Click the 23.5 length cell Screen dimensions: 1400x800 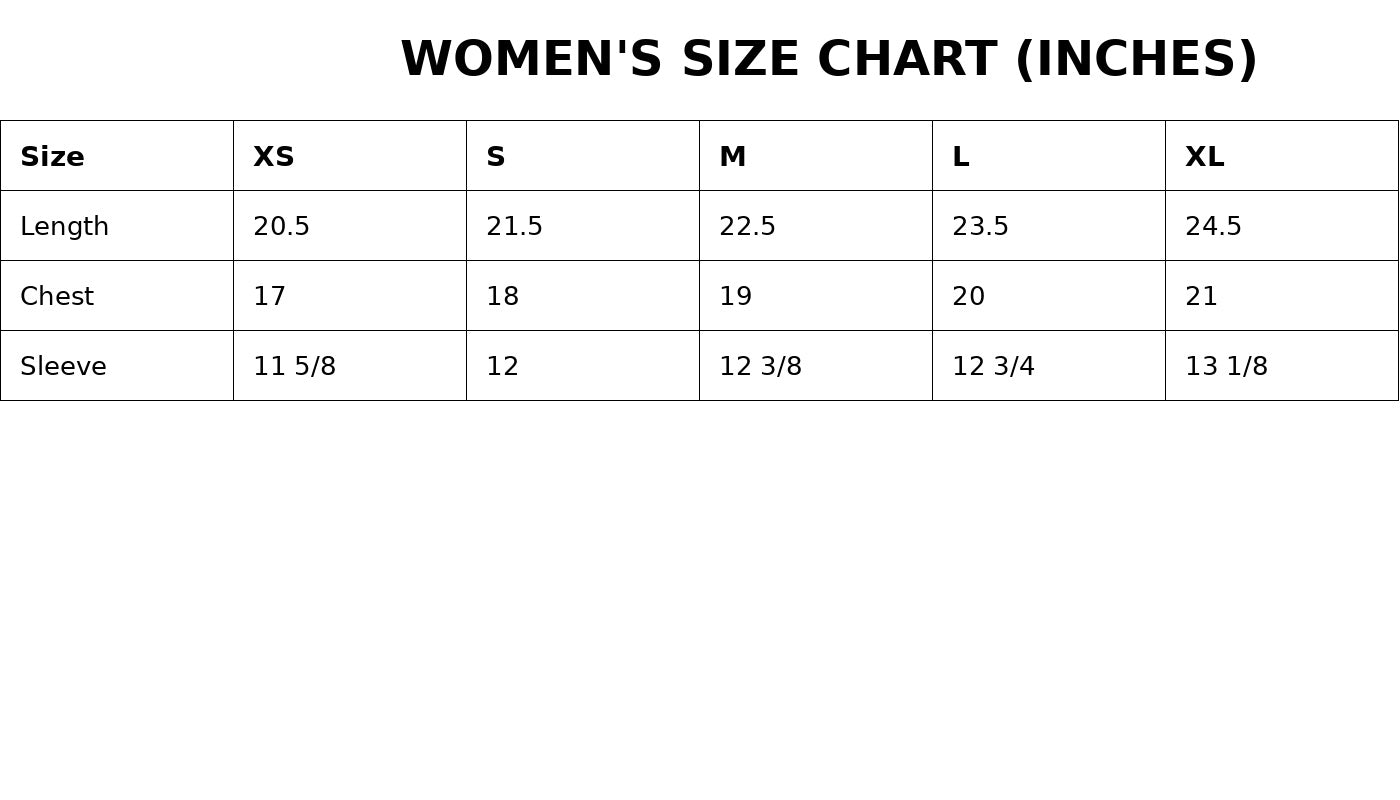tap(981, 227)
